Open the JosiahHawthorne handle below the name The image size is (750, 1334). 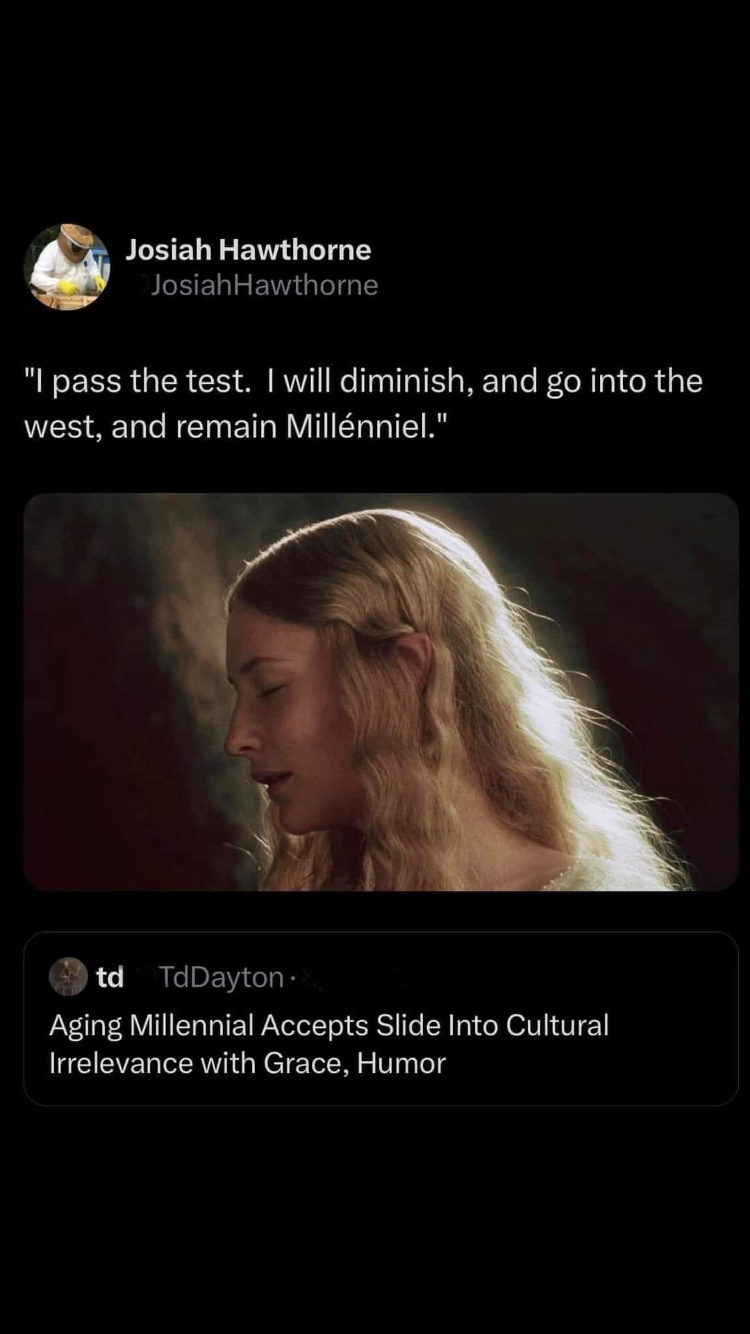(x=263, y=285)
